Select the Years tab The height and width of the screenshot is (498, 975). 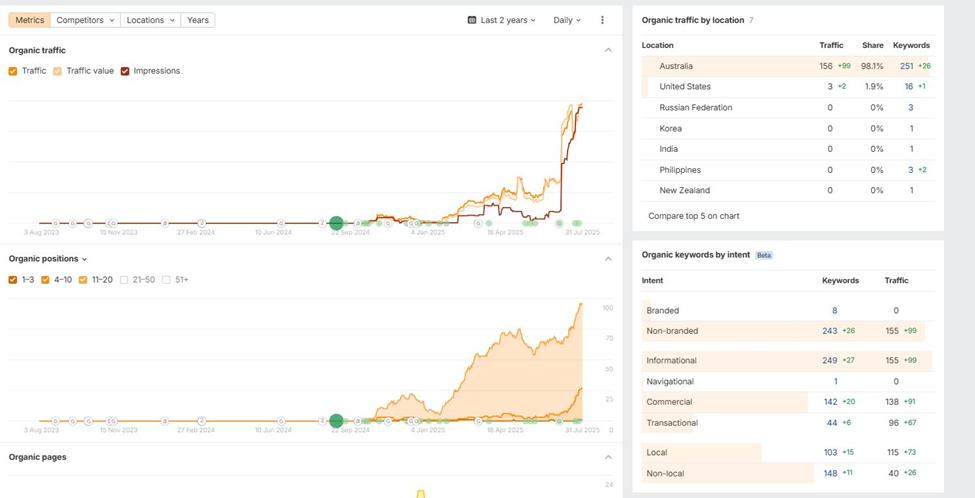coord(198,20)
